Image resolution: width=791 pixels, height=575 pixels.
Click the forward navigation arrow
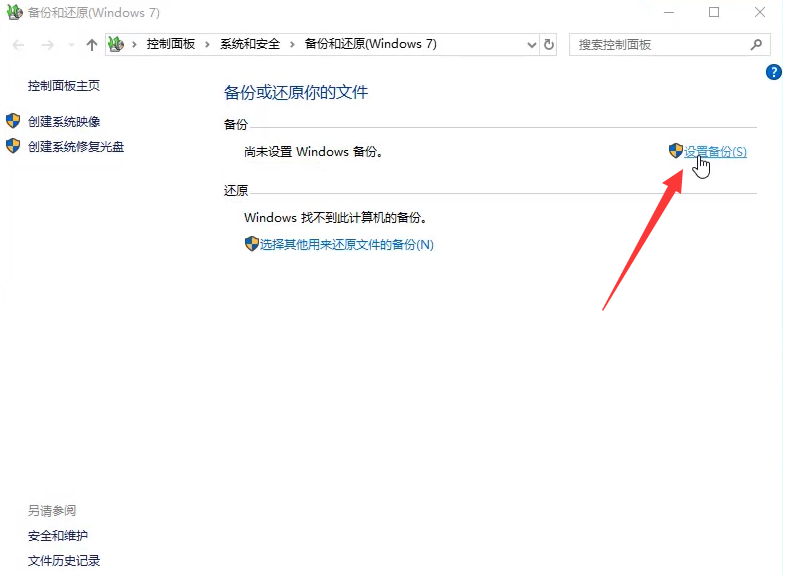(47, 45)
